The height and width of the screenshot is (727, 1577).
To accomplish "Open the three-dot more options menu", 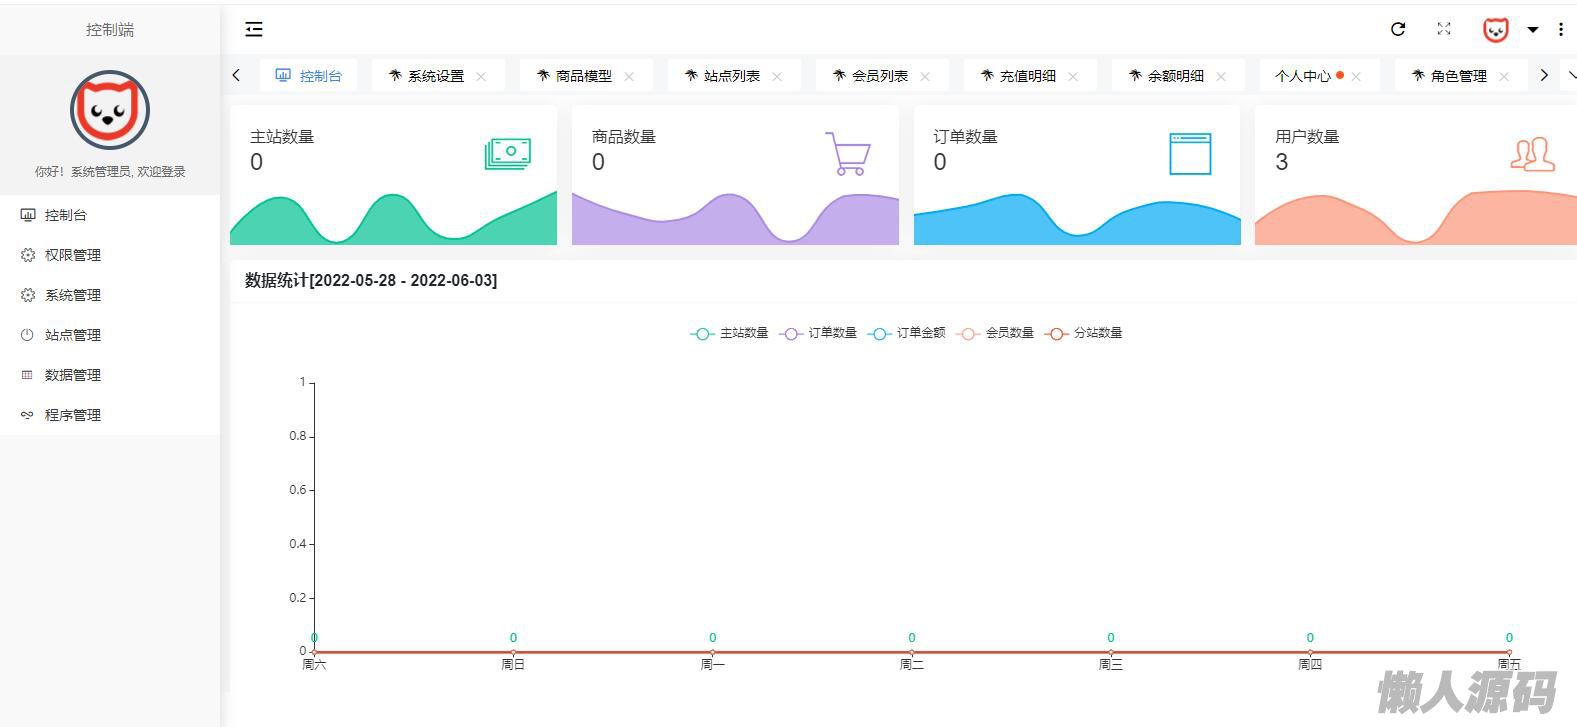I will coord(1561,30).
